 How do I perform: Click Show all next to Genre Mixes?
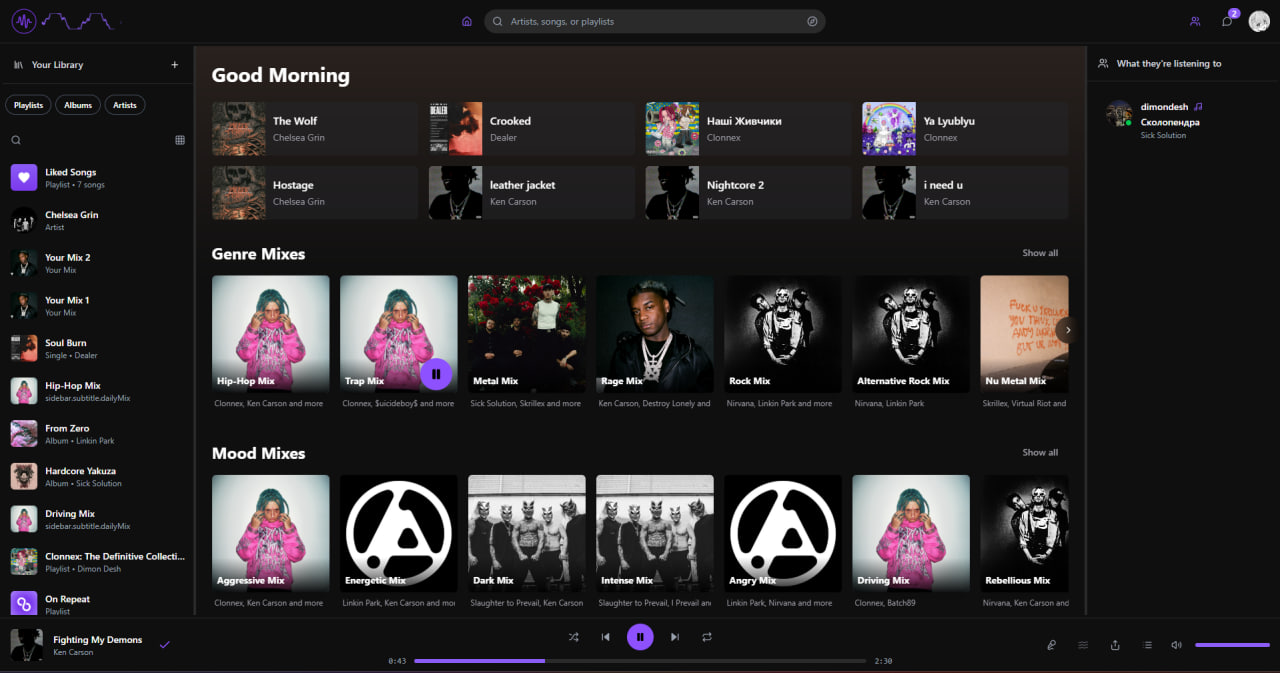click(1040, 253)
